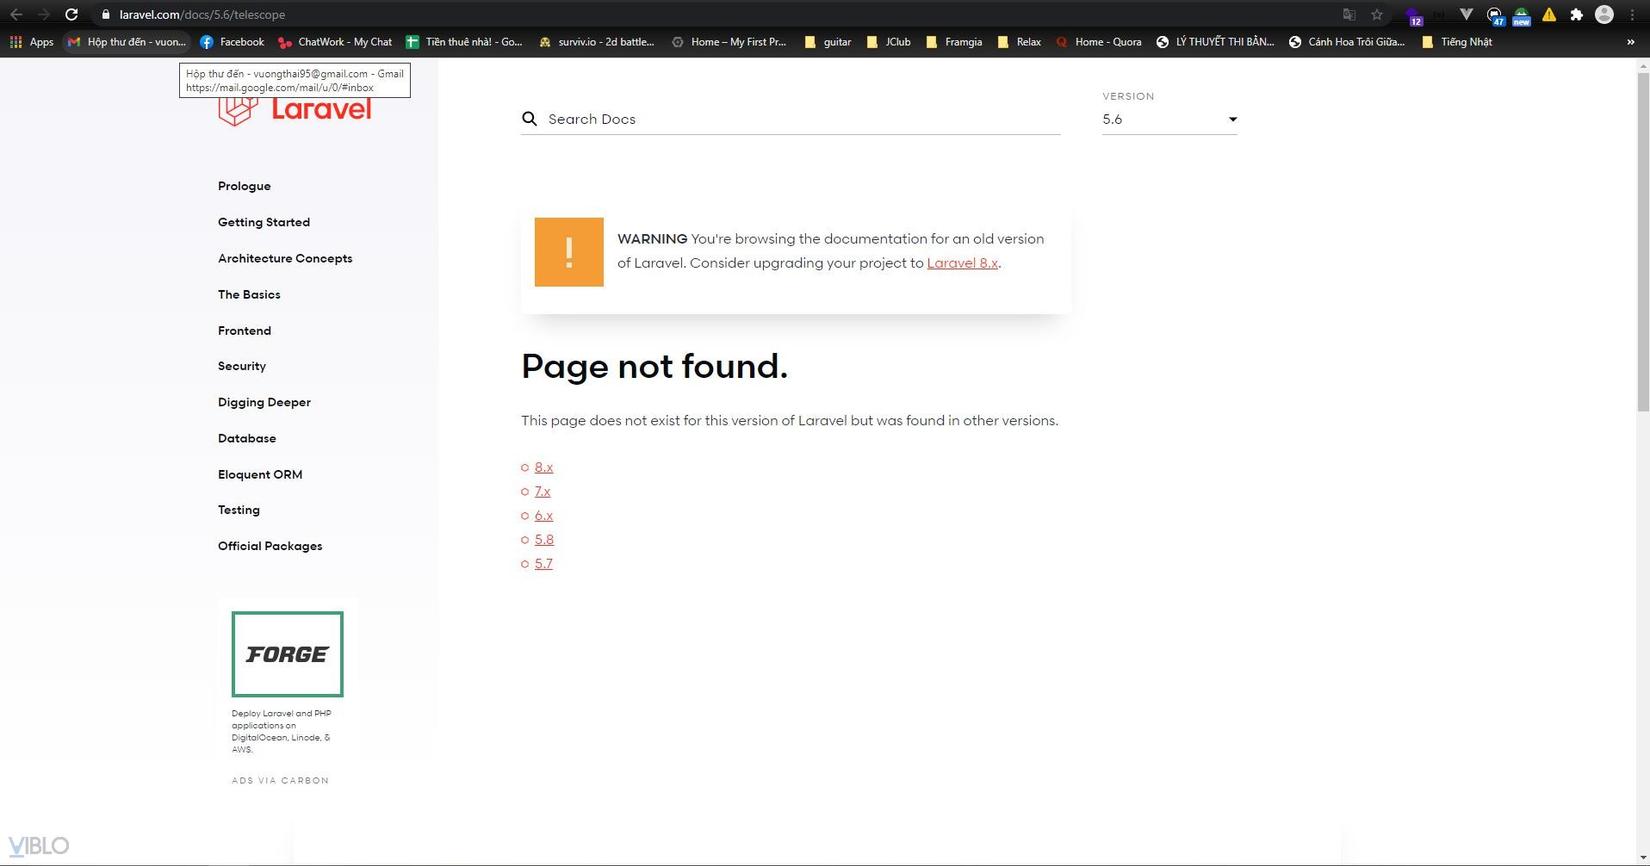Viewport: 1650px width, 866px height.
Task: Open the Extensions puzzle menu
Action: point(1577,14)
